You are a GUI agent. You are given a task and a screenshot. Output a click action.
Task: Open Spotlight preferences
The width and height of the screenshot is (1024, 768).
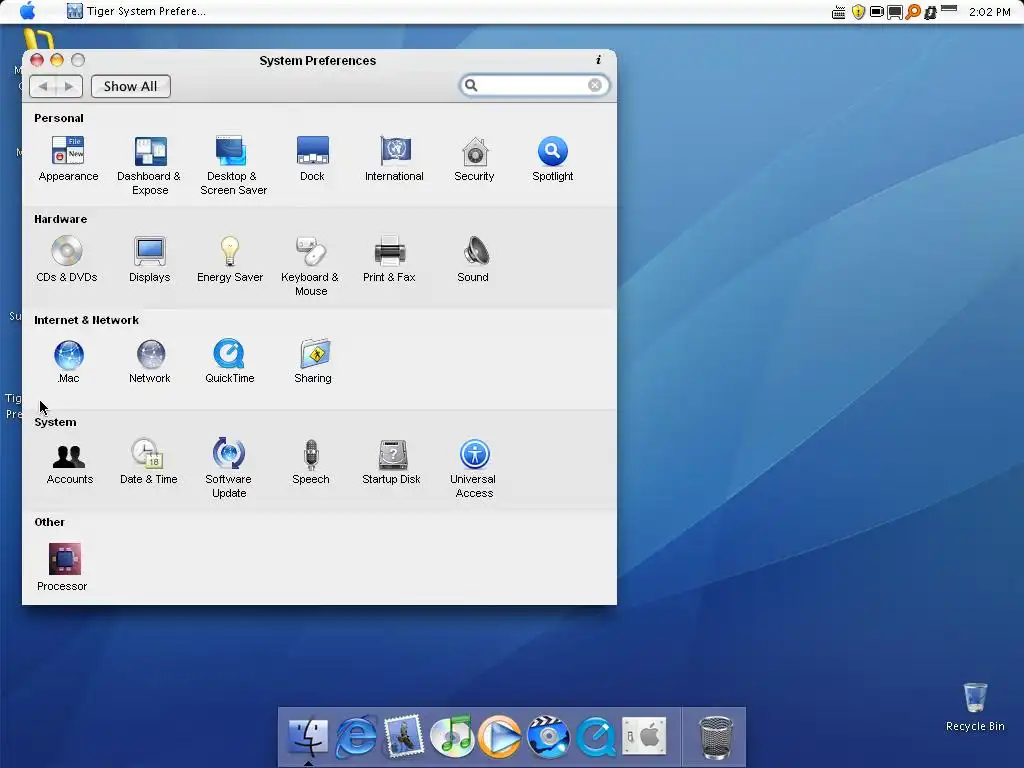(552, 158)
